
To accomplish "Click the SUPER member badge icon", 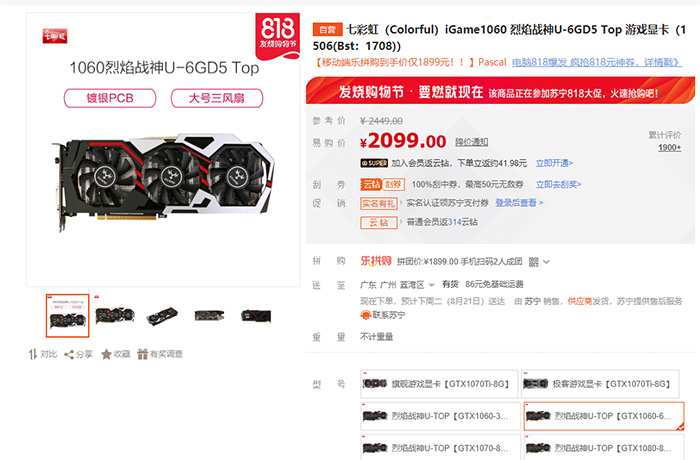I will coord(374,163).
